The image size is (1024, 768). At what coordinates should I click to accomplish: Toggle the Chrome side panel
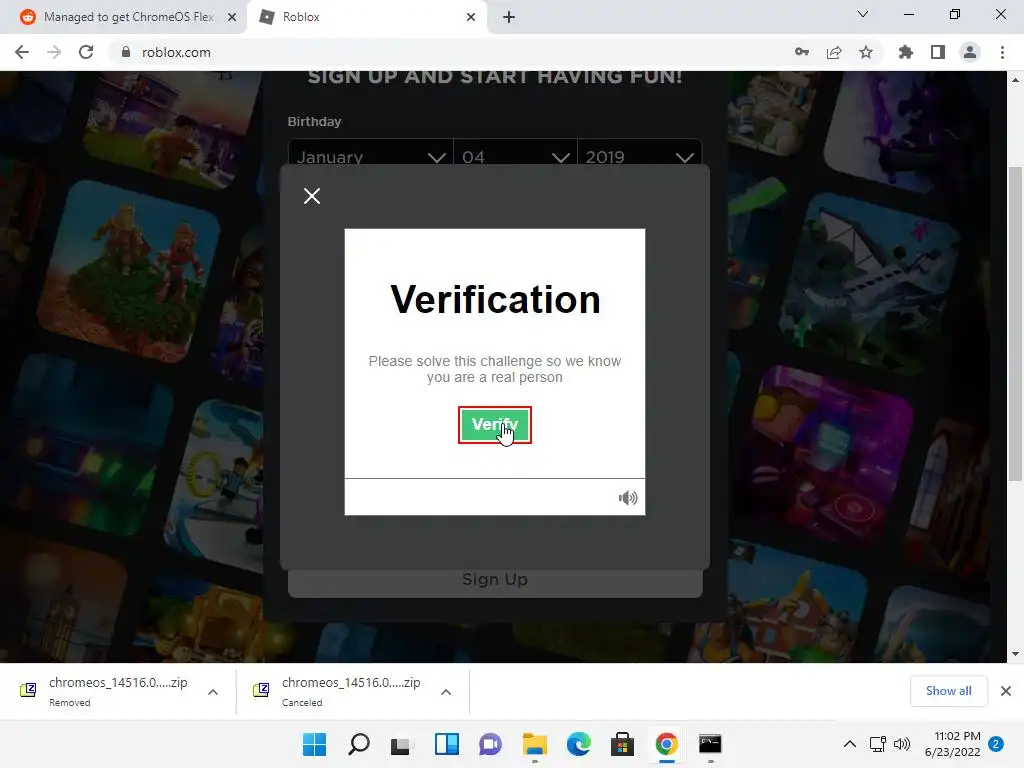click(938, 52)
